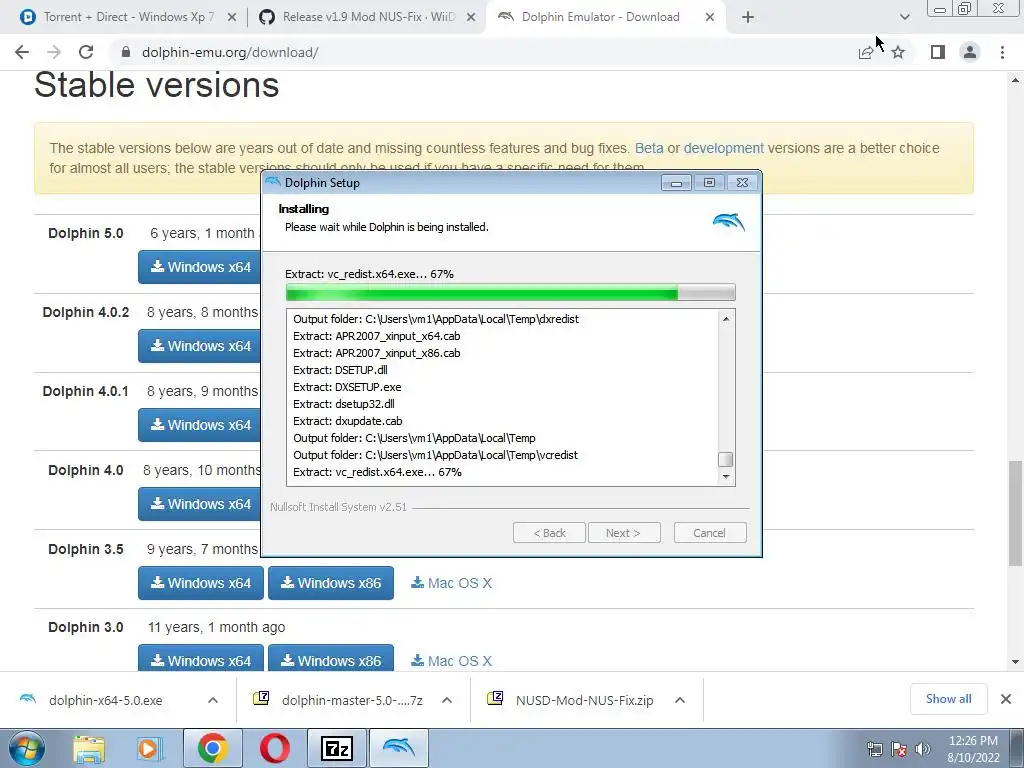This screenshot has height=768, width=1024.
Task: Follow the Beta versions link
Action: pos(649,148)
